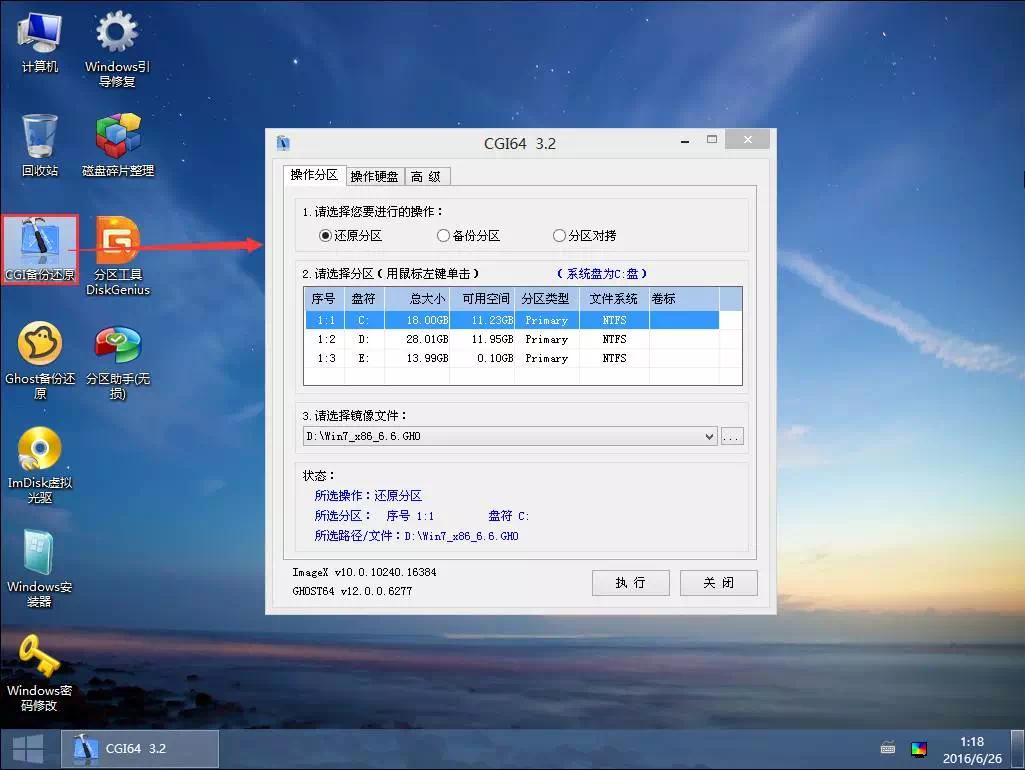Open the 高级 advanced tab
Image resolution: width=1025 pixels, height=770 pixels.
[426, 175]
